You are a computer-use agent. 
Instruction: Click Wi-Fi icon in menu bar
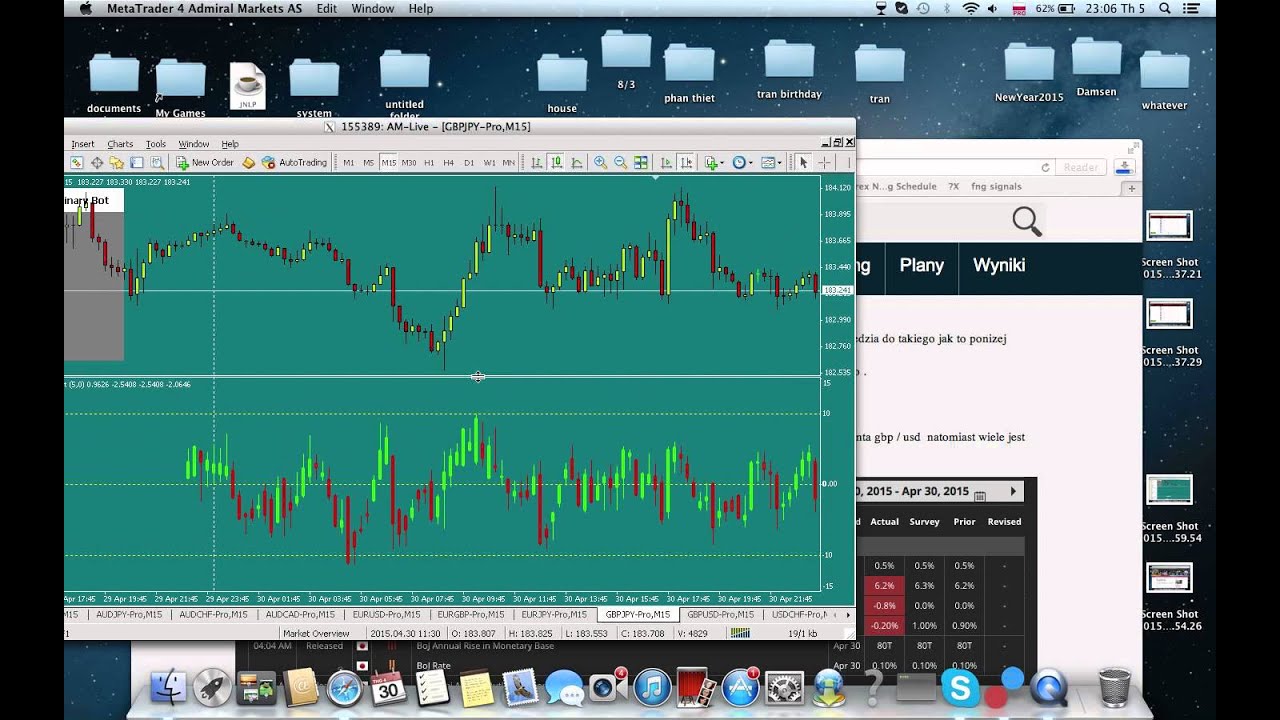coord(970,8)
